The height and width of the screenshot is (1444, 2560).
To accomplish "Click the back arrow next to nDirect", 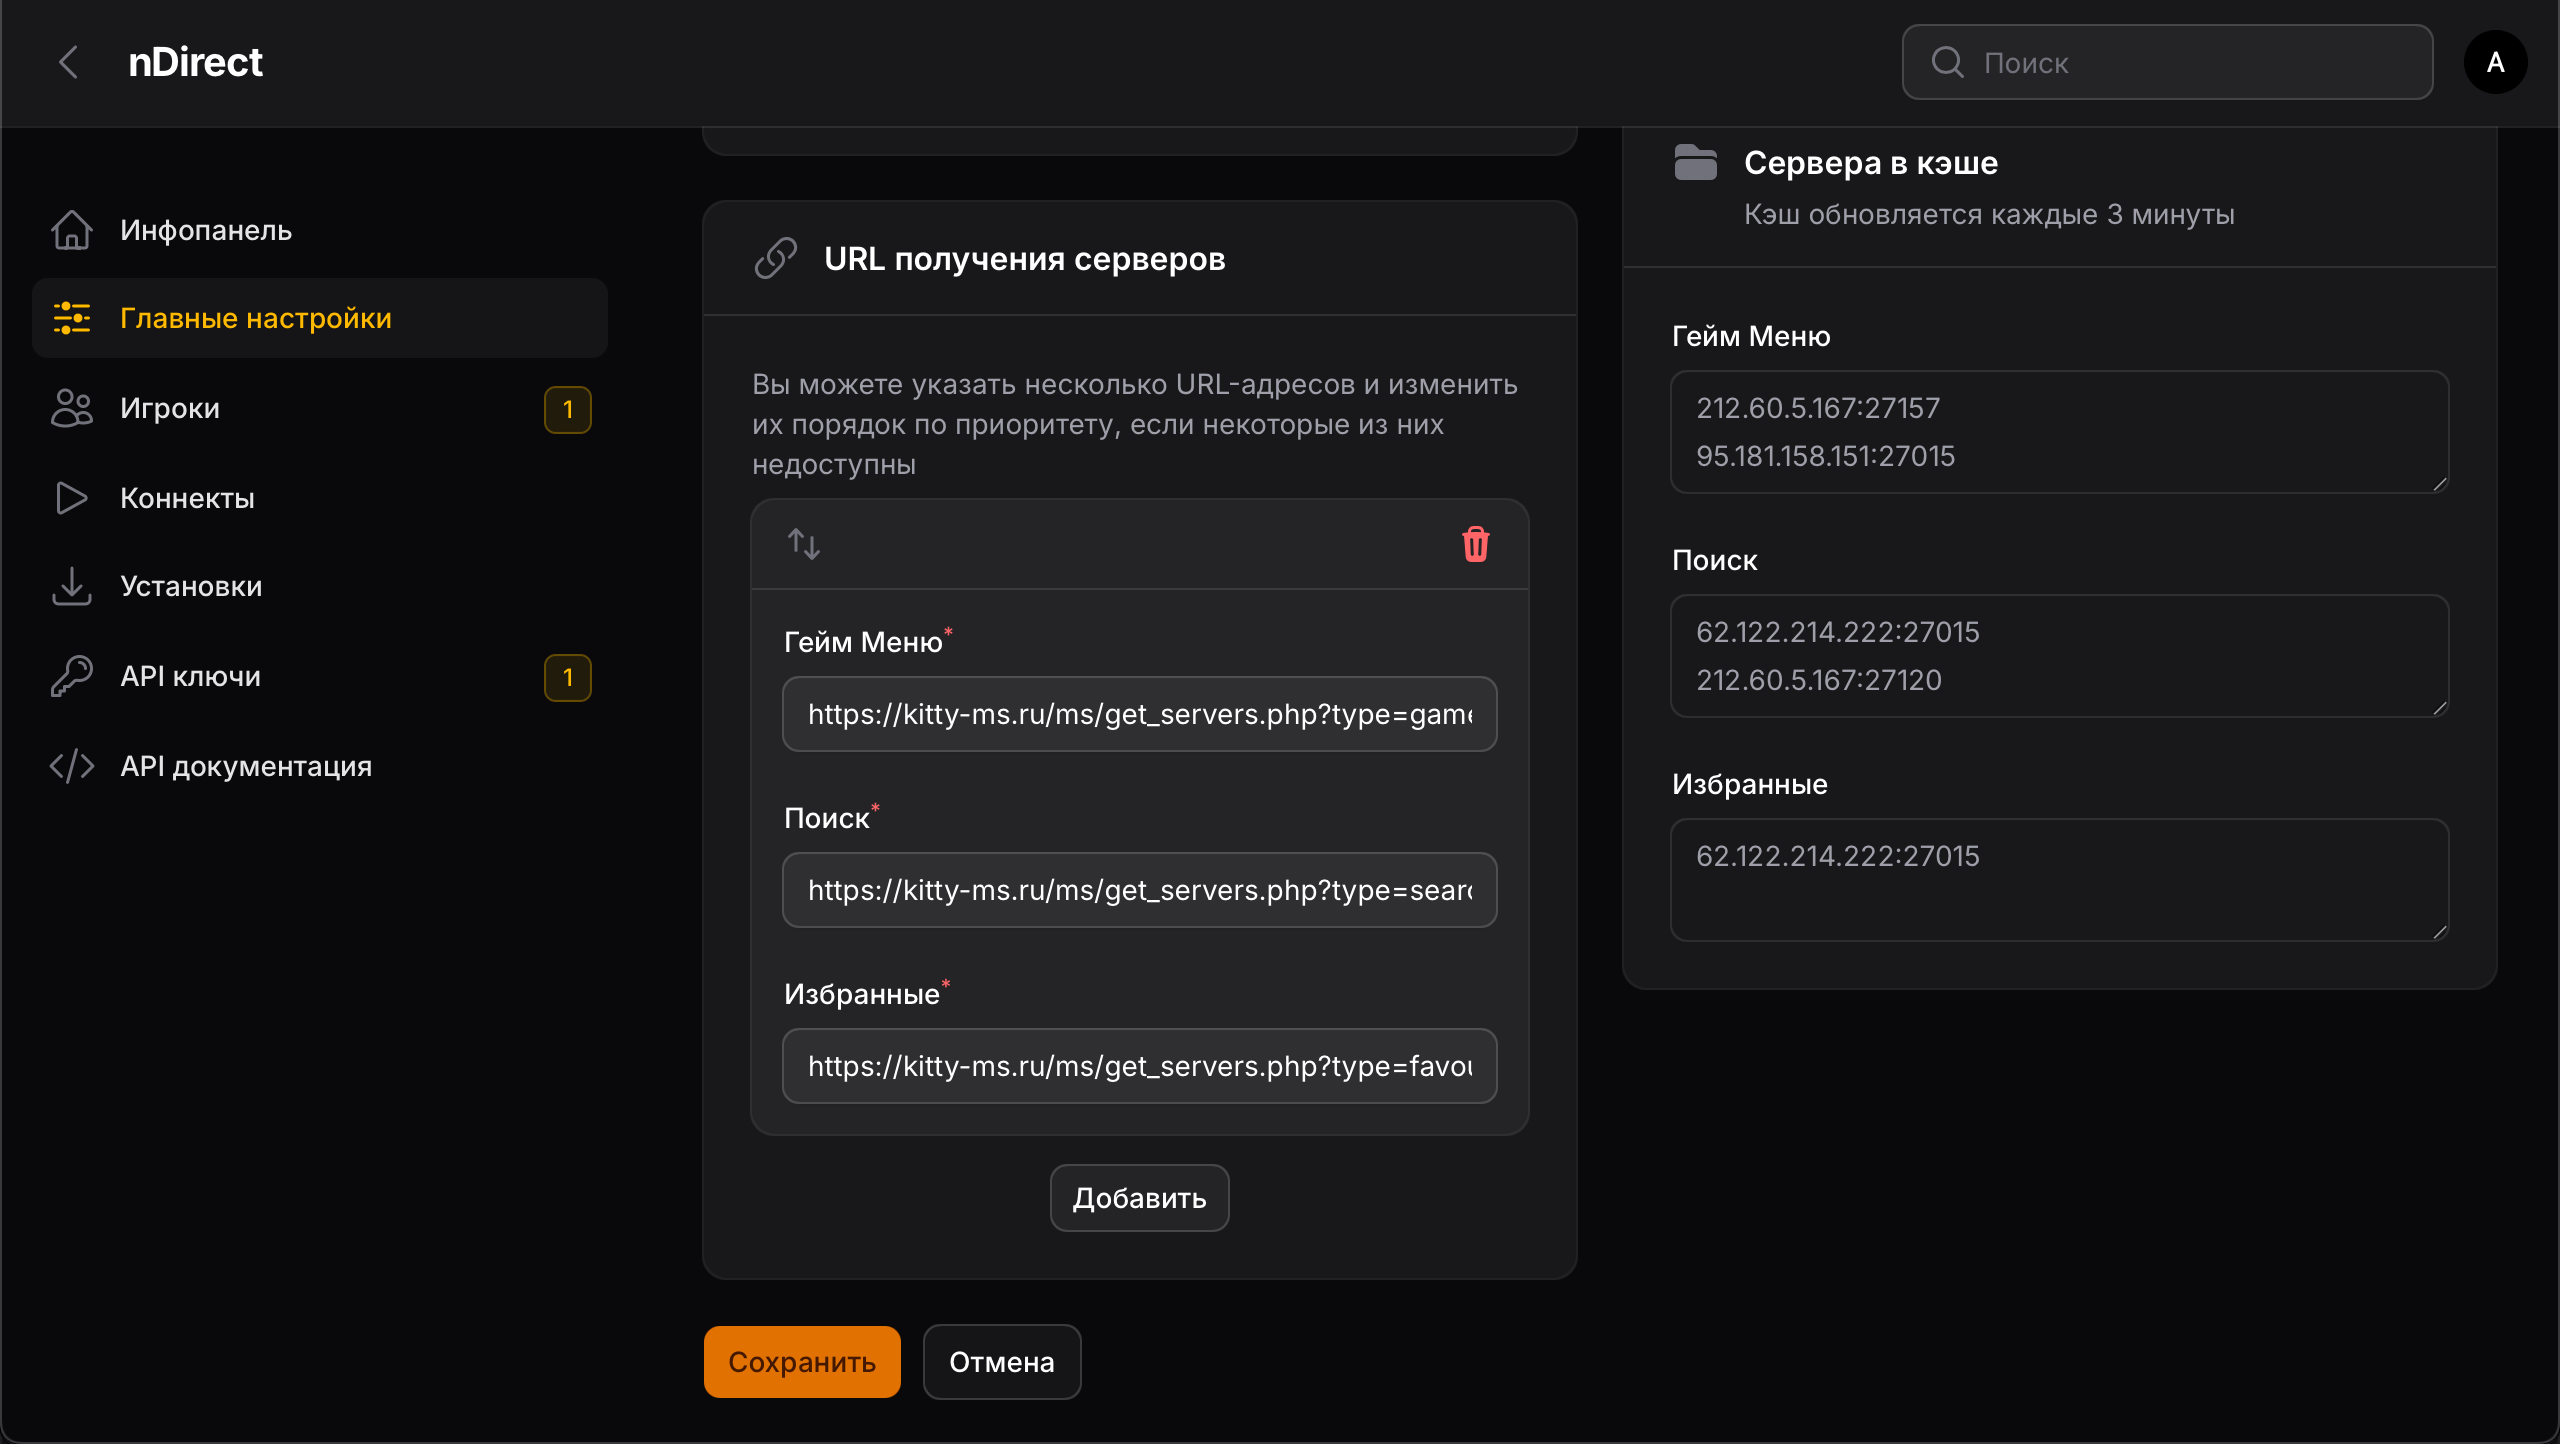I will pos(68,62).
